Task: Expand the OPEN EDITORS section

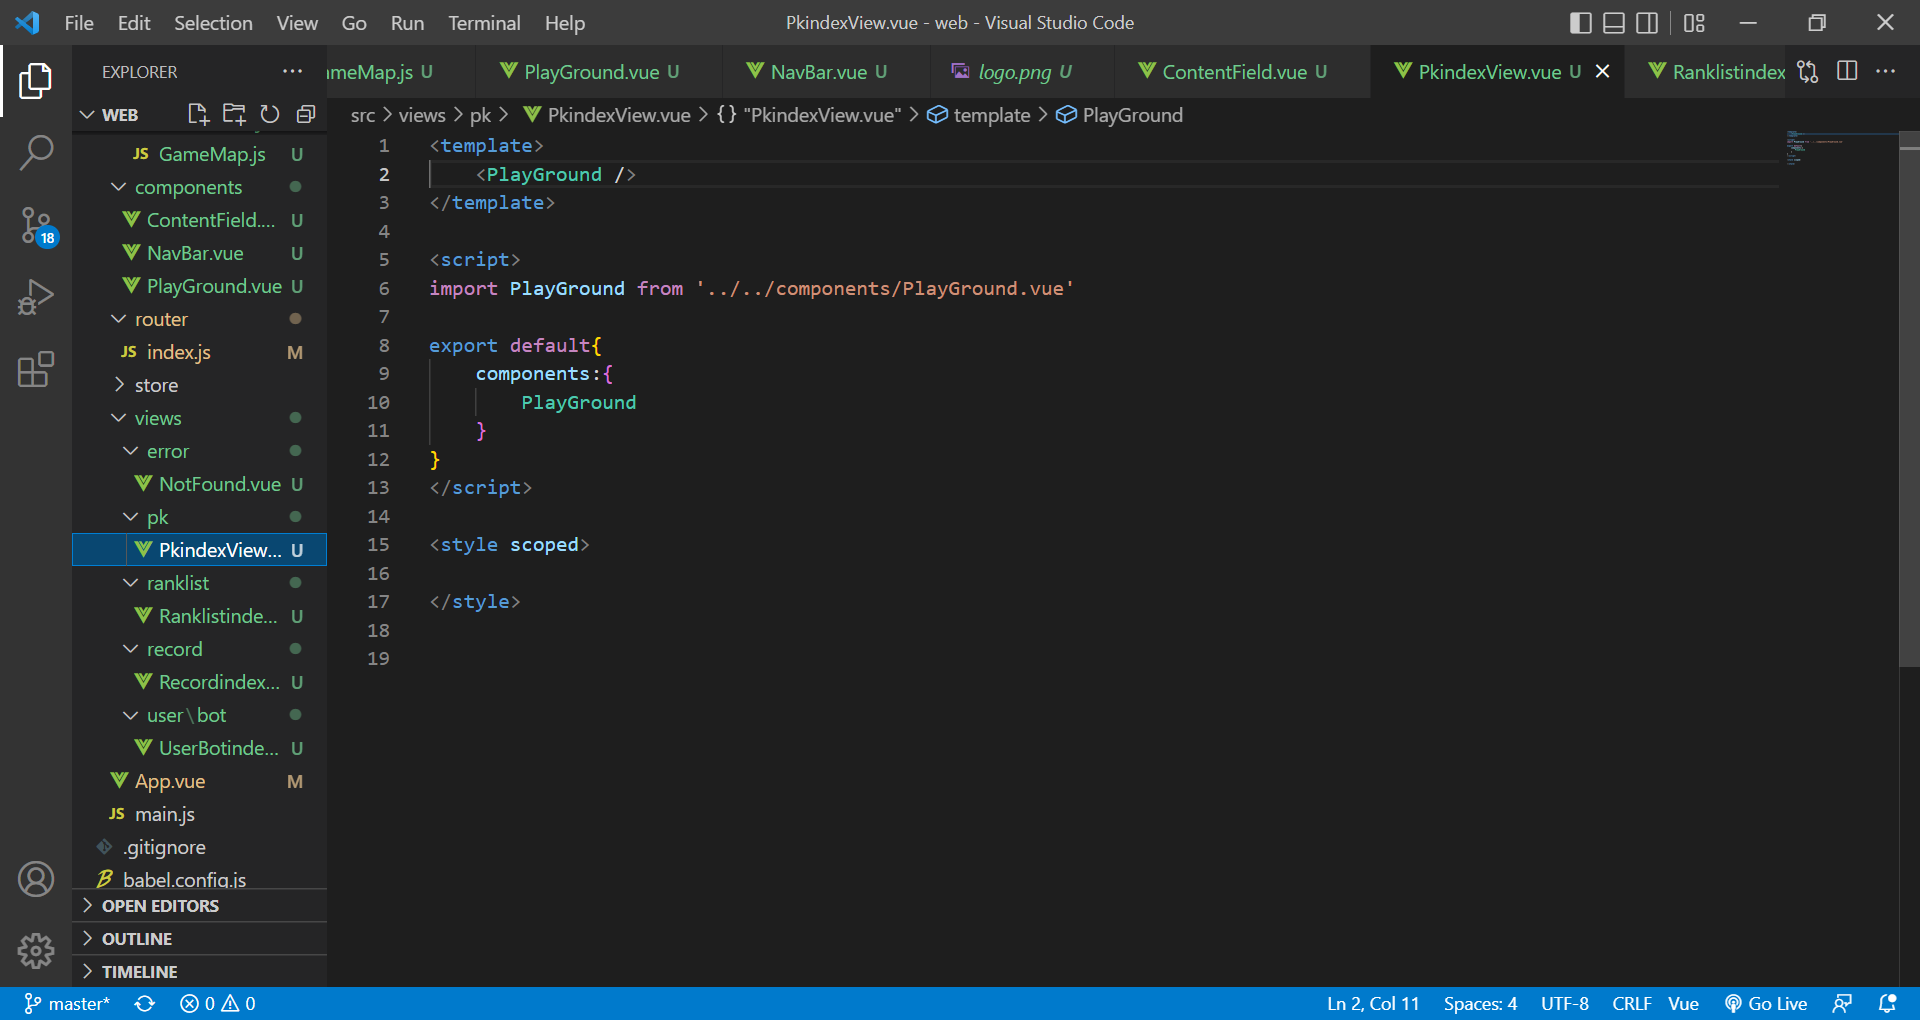Action: pyautogui.click(x=200, y=906)
